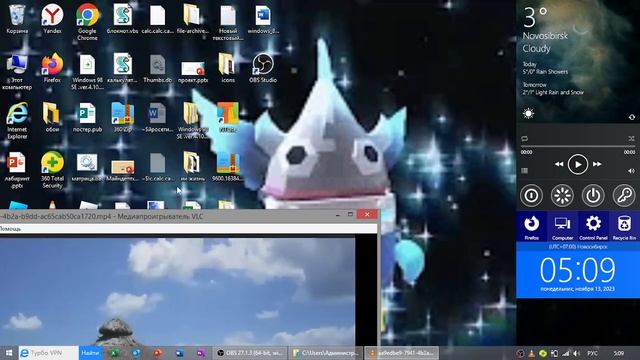Open the Computer tile in the sidebar
The height and width of the screenshot is (360, 640).
(562, 227)
